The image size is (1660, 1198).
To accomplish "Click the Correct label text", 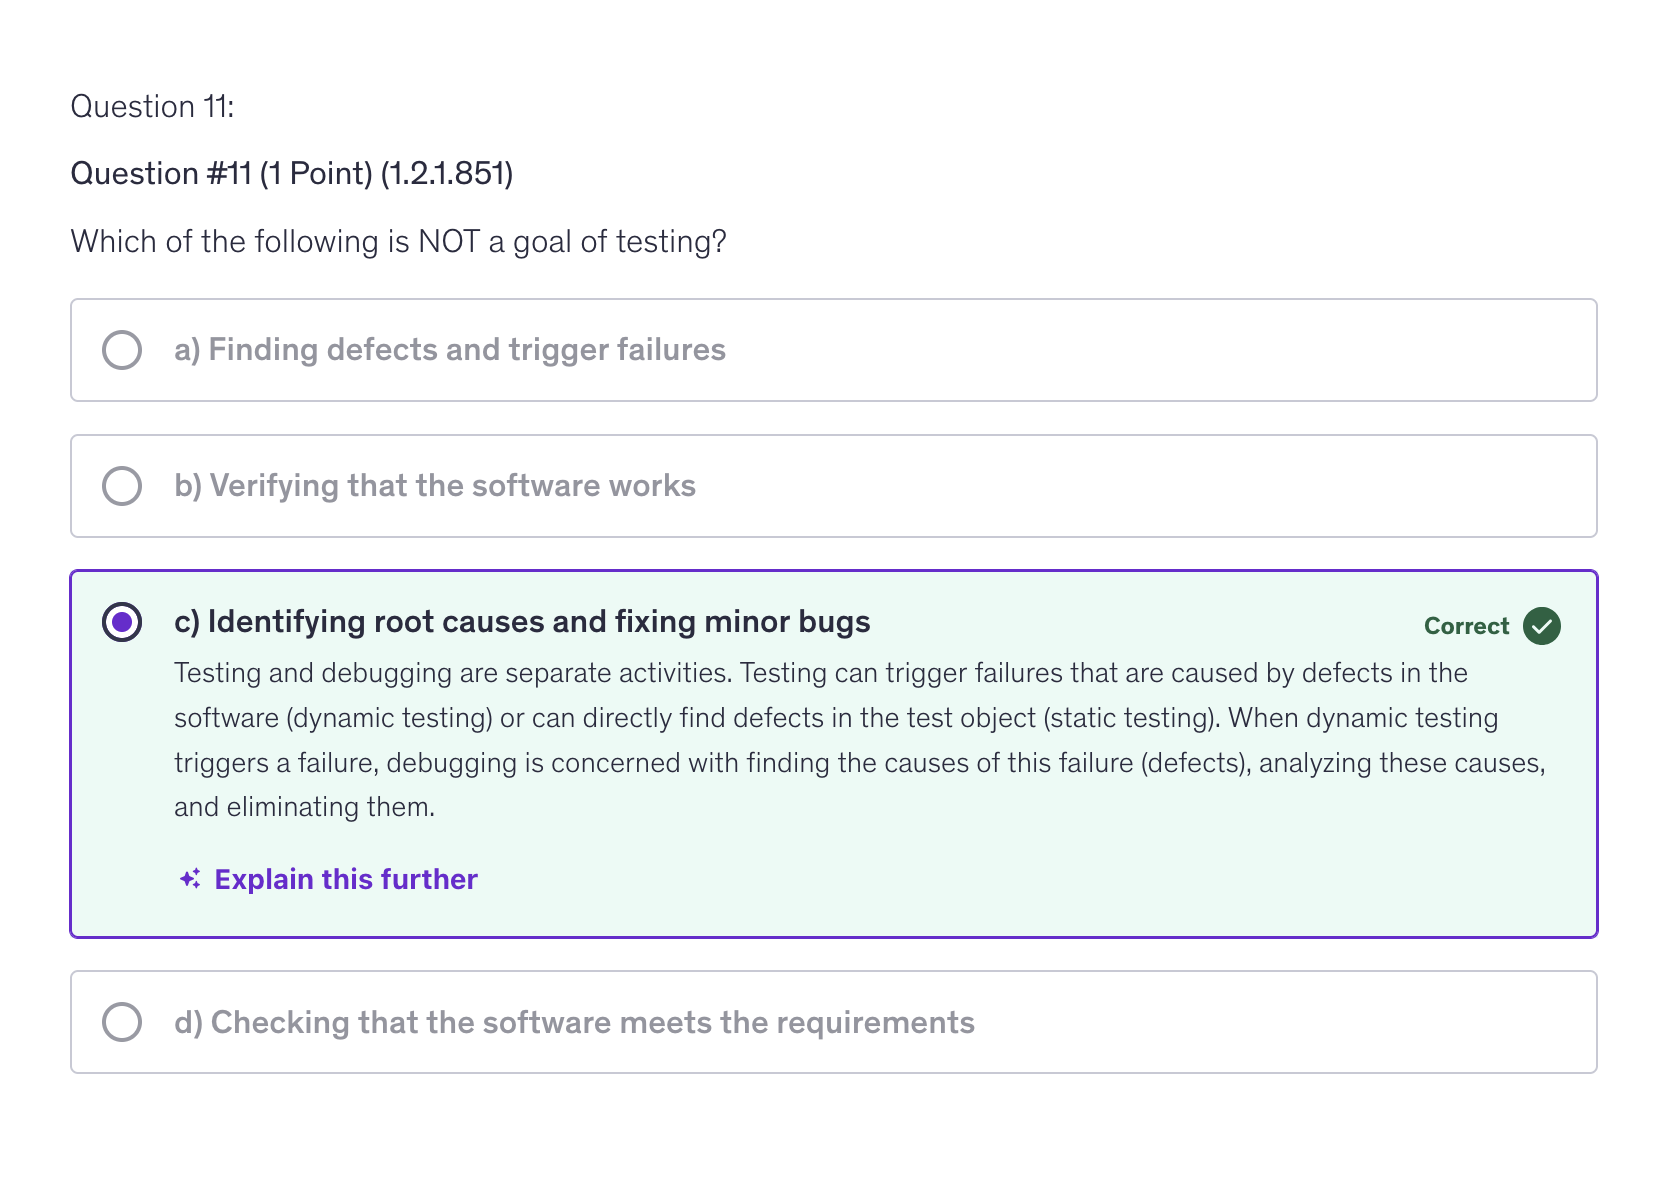I will coord(1466,626).
